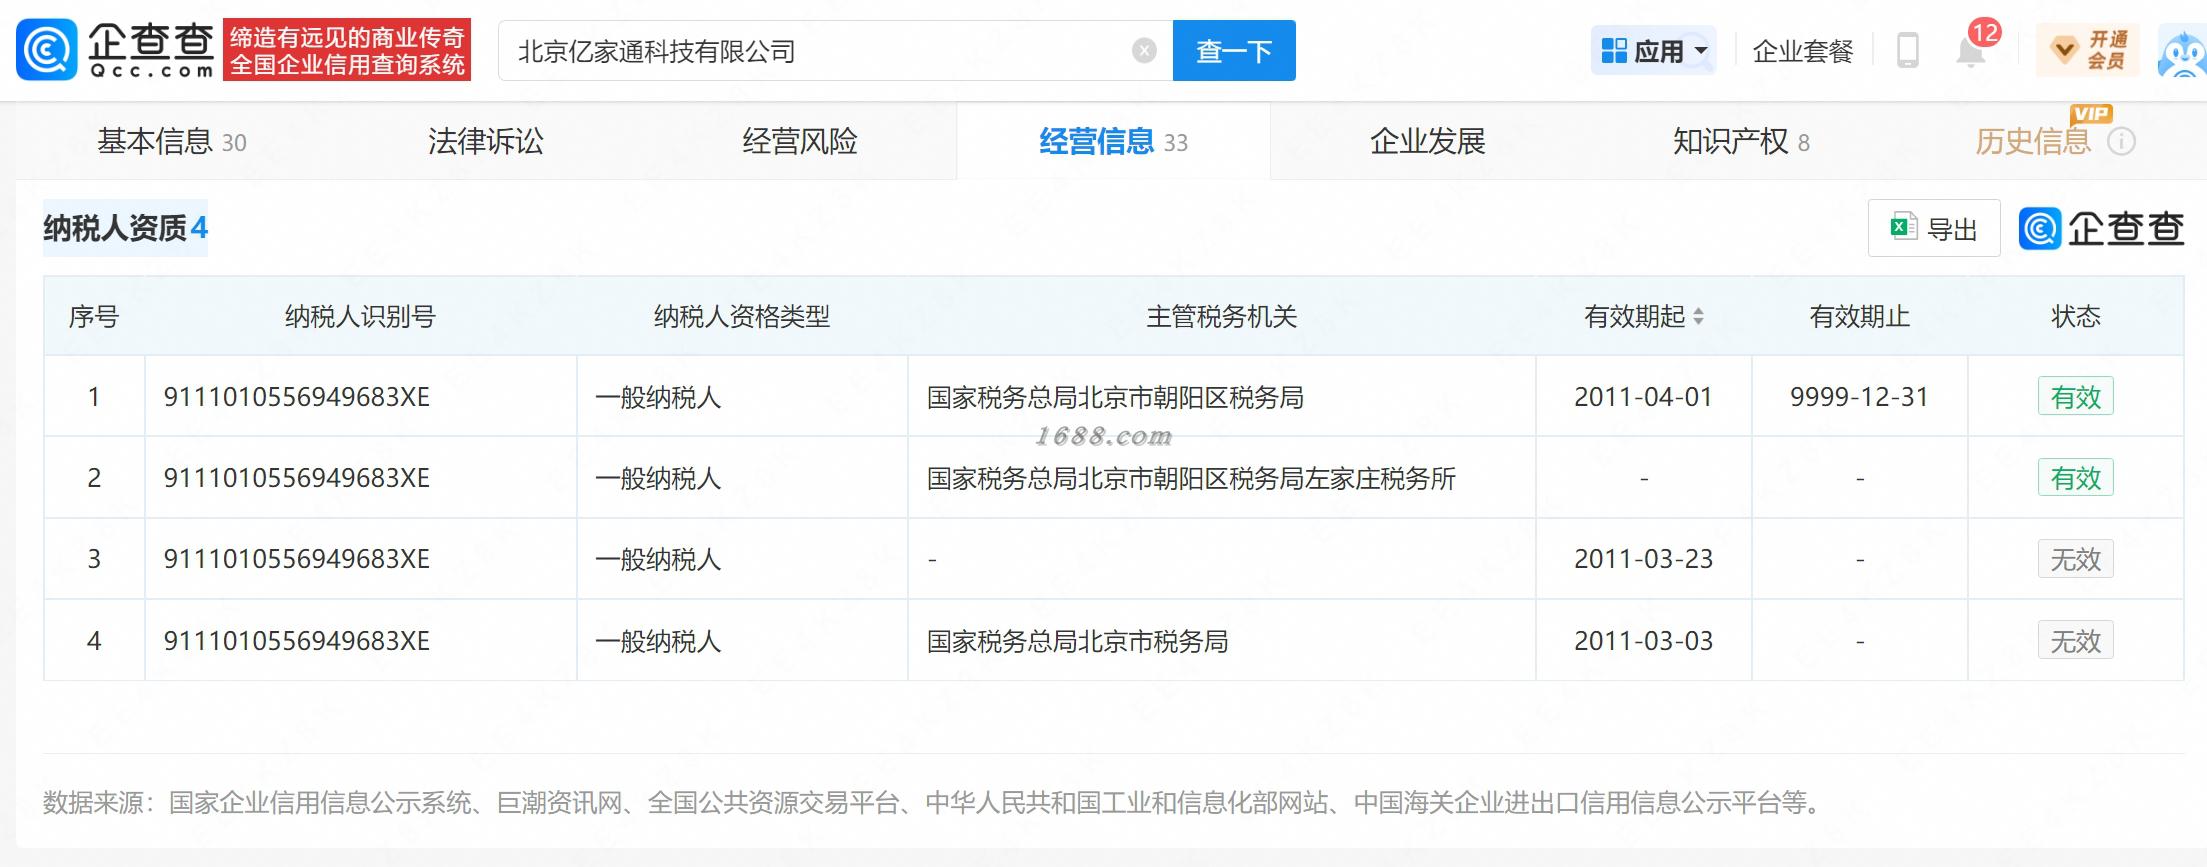Clear the search box with the X icon
The width and height of the screenshot is (2207, 867).
tap(1144, 51)
